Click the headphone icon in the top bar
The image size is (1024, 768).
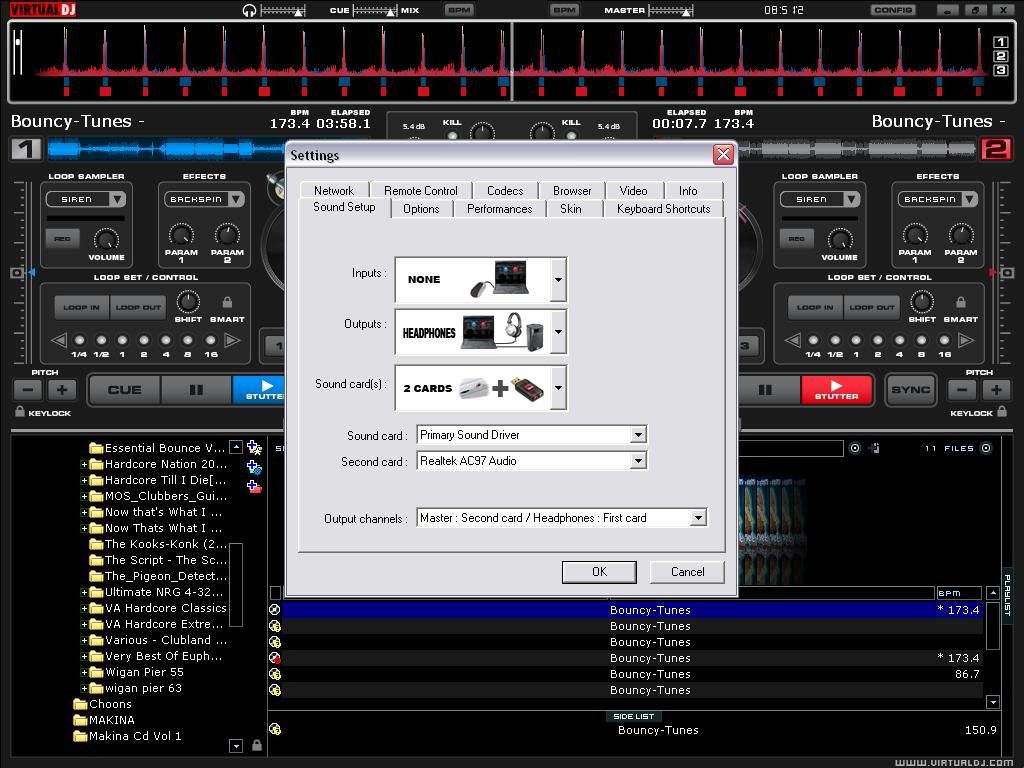(x=249, y=10)
